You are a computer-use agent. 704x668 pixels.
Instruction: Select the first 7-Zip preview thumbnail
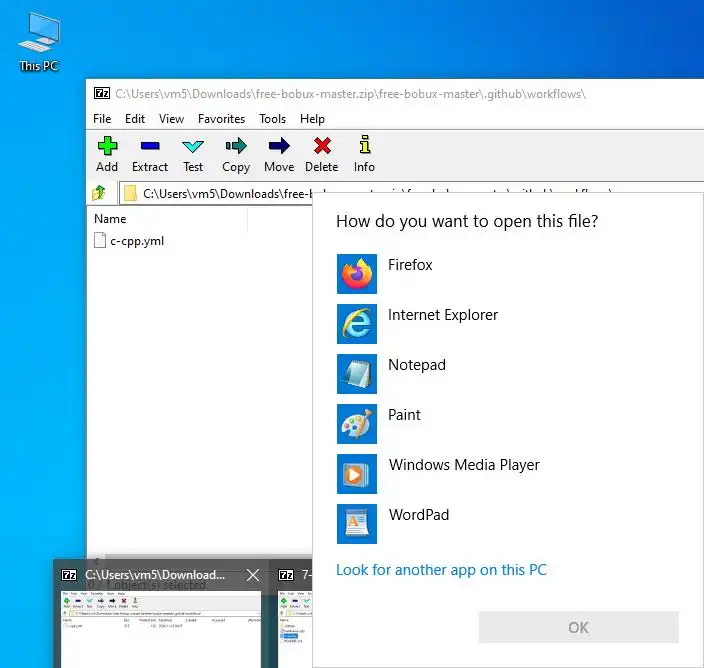tap(161, 629)
